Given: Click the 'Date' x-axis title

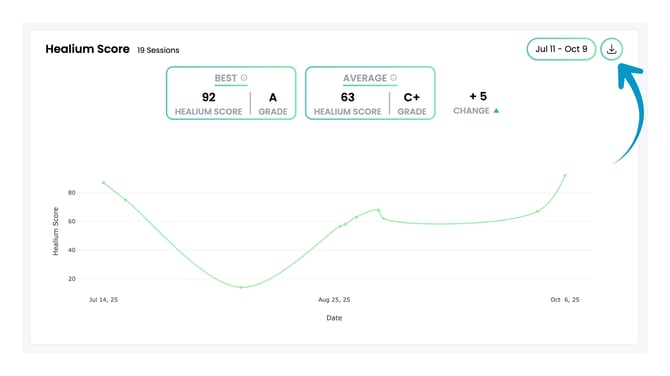Looking at the screenshot, I should click(x=334, y=318).
